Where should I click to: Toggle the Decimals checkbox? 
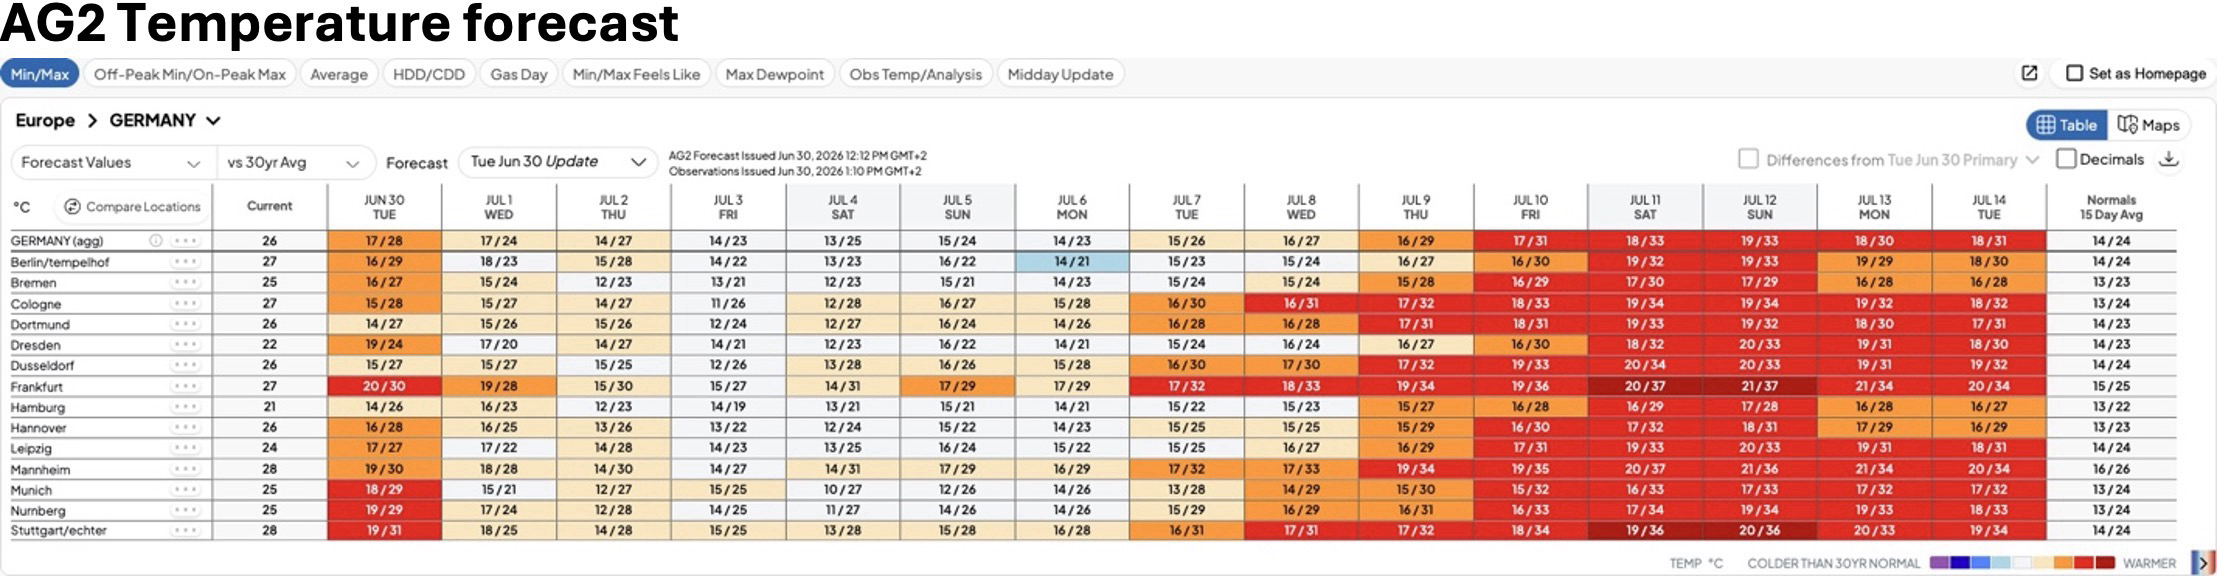[2066, 159]
